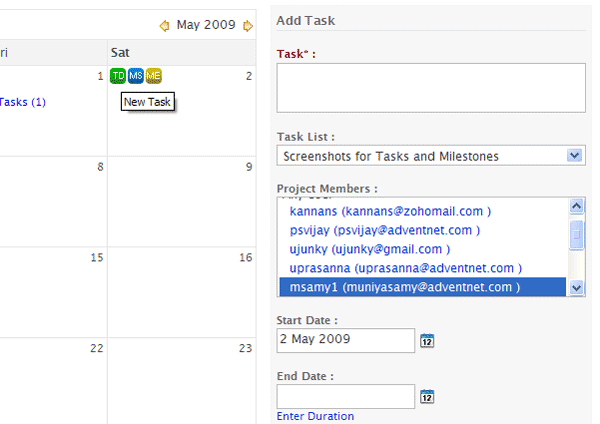This screenshot has height=424, width=600.
Task: Open the Start Date calendar picker
Action: 427,340
